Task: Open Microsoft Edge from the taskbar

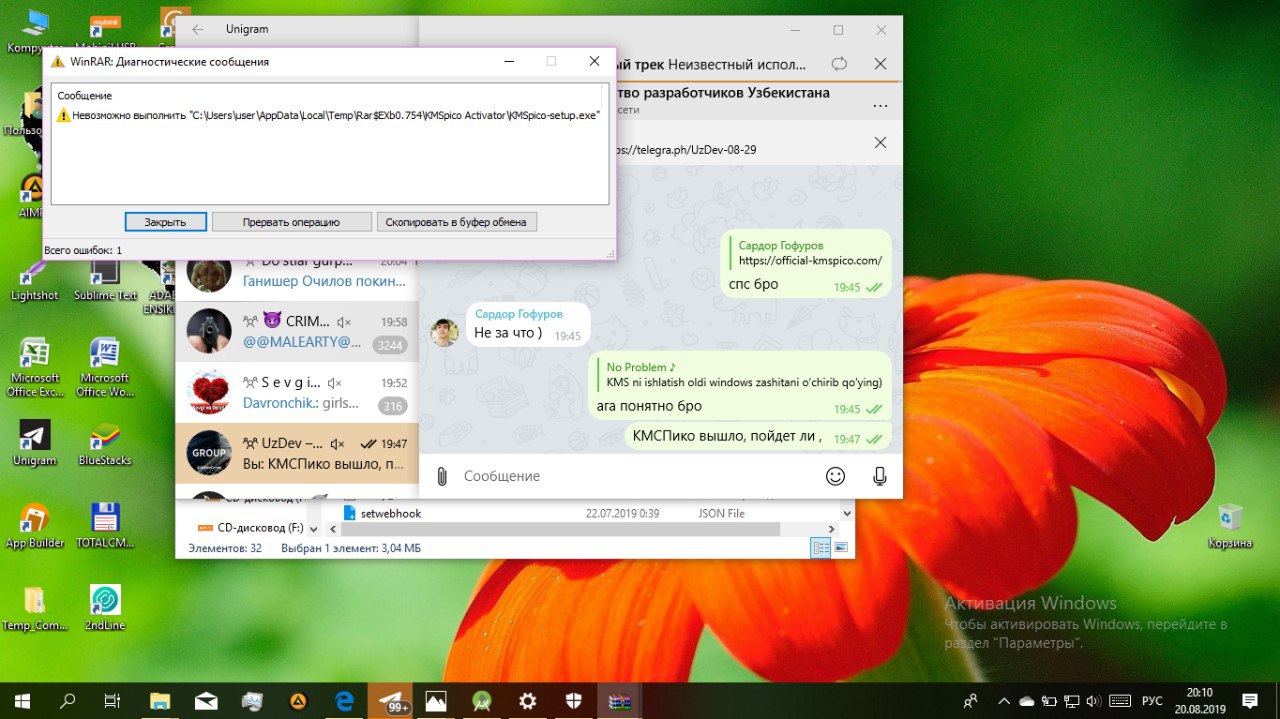Action: (345, 701)
